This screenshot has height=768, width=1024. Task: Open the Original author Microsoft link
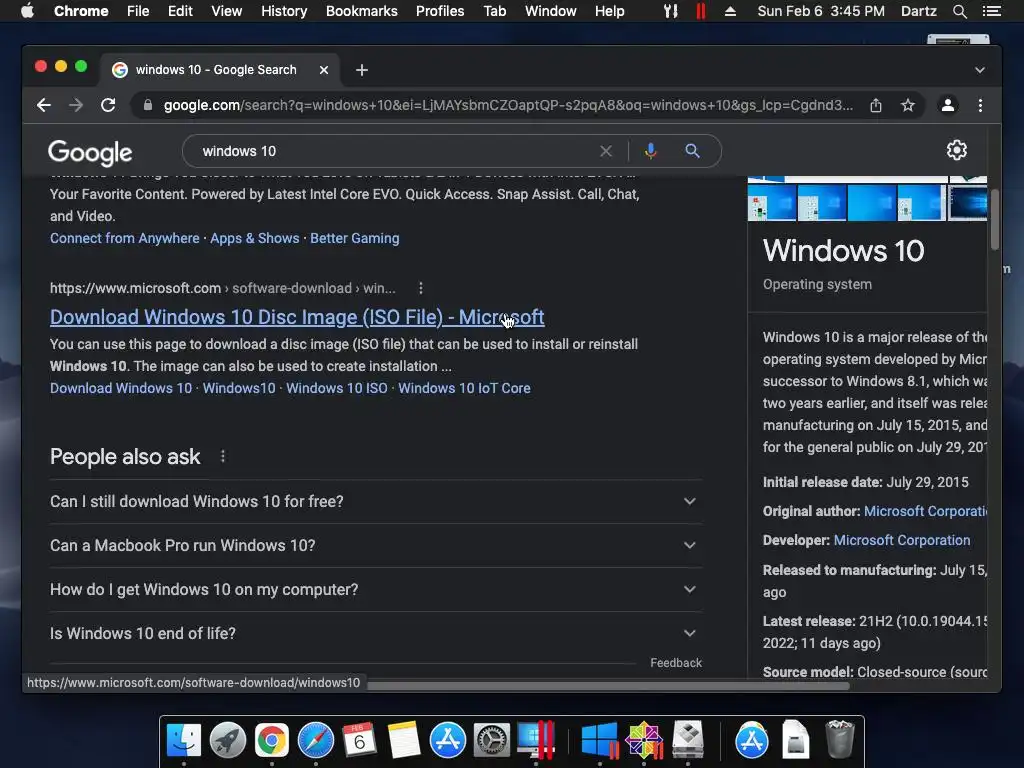[925, 511]
